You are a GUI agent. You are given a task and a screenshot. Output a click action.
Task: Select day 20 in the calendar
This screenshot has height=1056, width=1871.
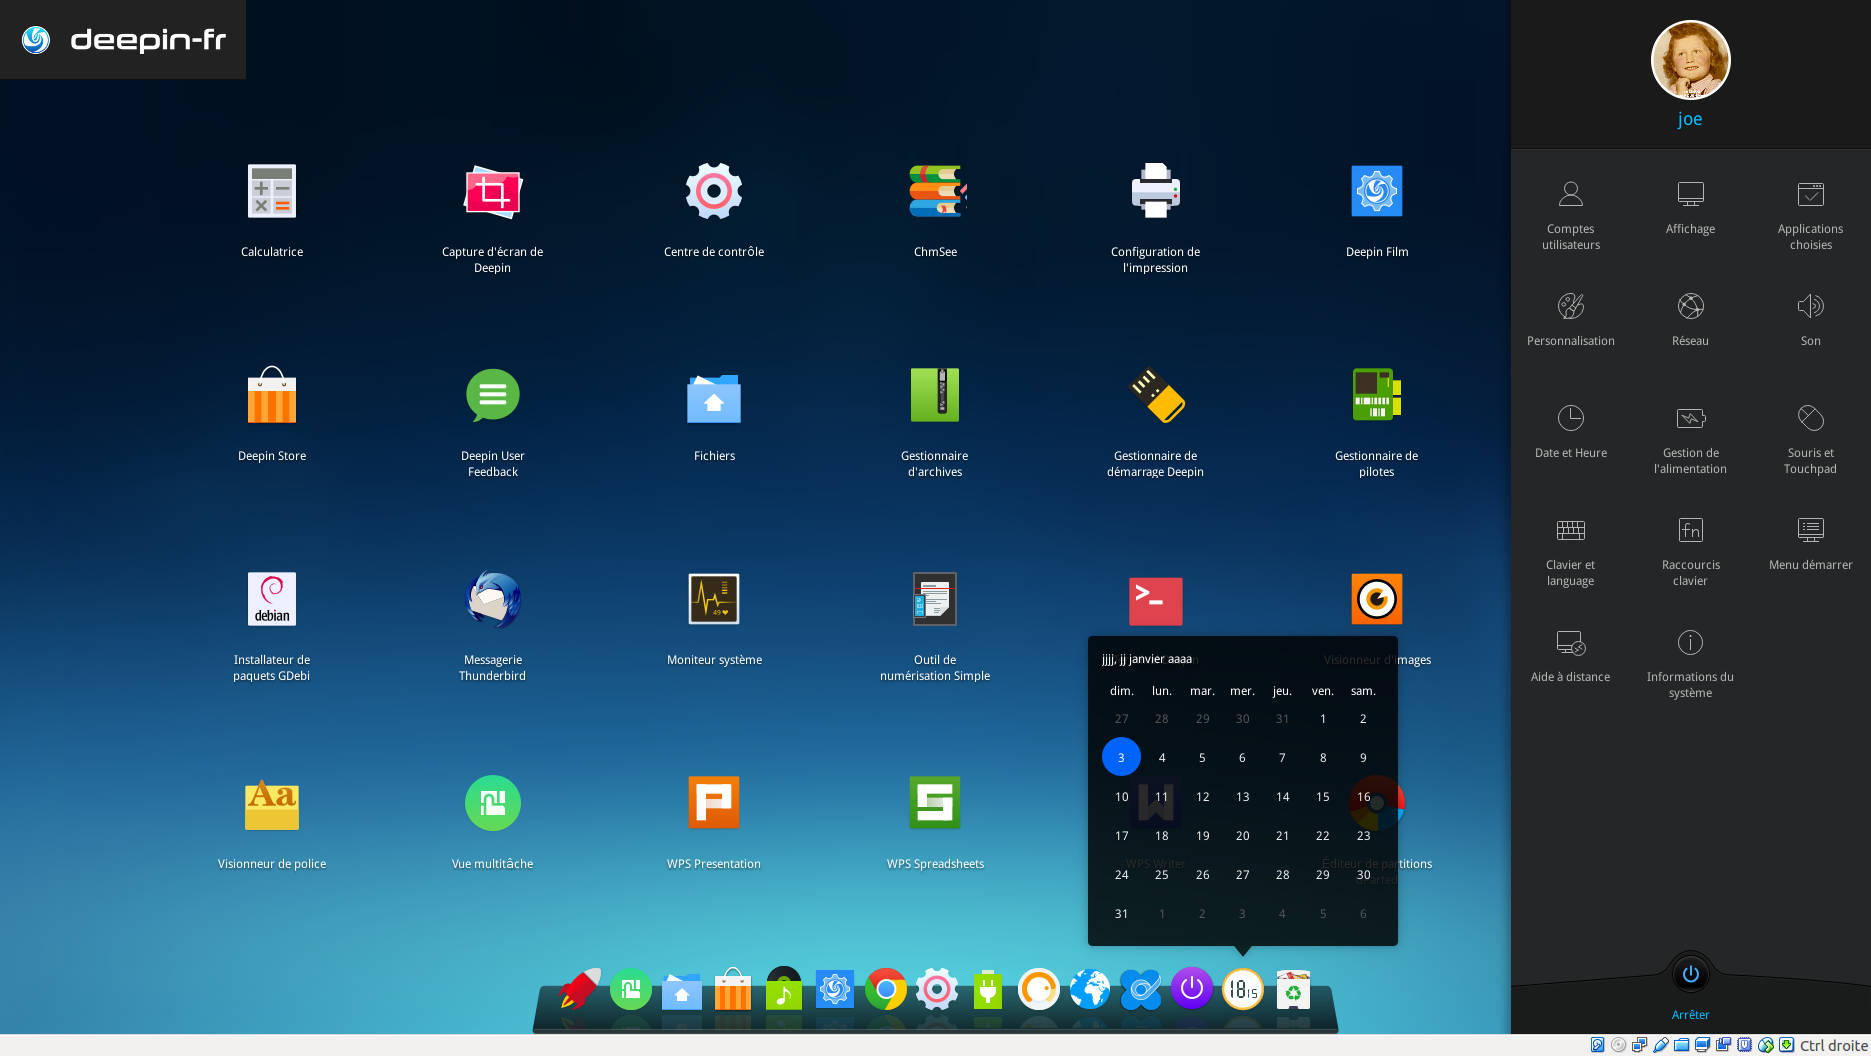1242,835
